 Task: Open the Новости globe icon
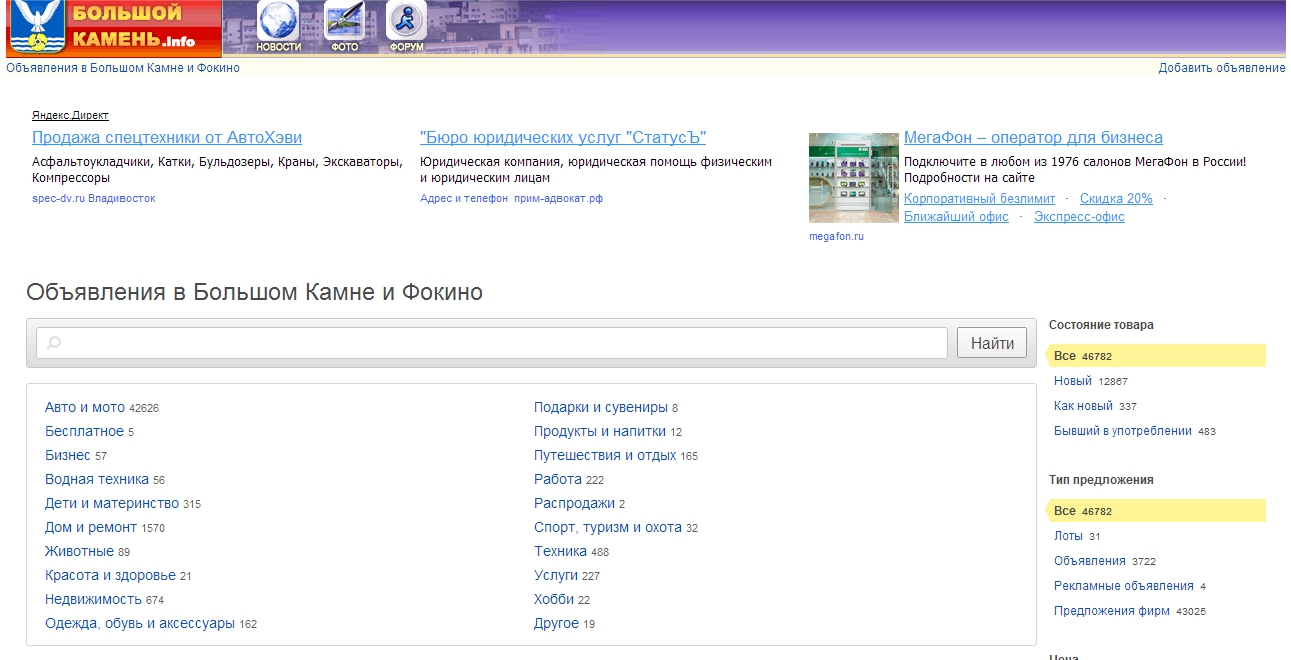pos(278,24)
